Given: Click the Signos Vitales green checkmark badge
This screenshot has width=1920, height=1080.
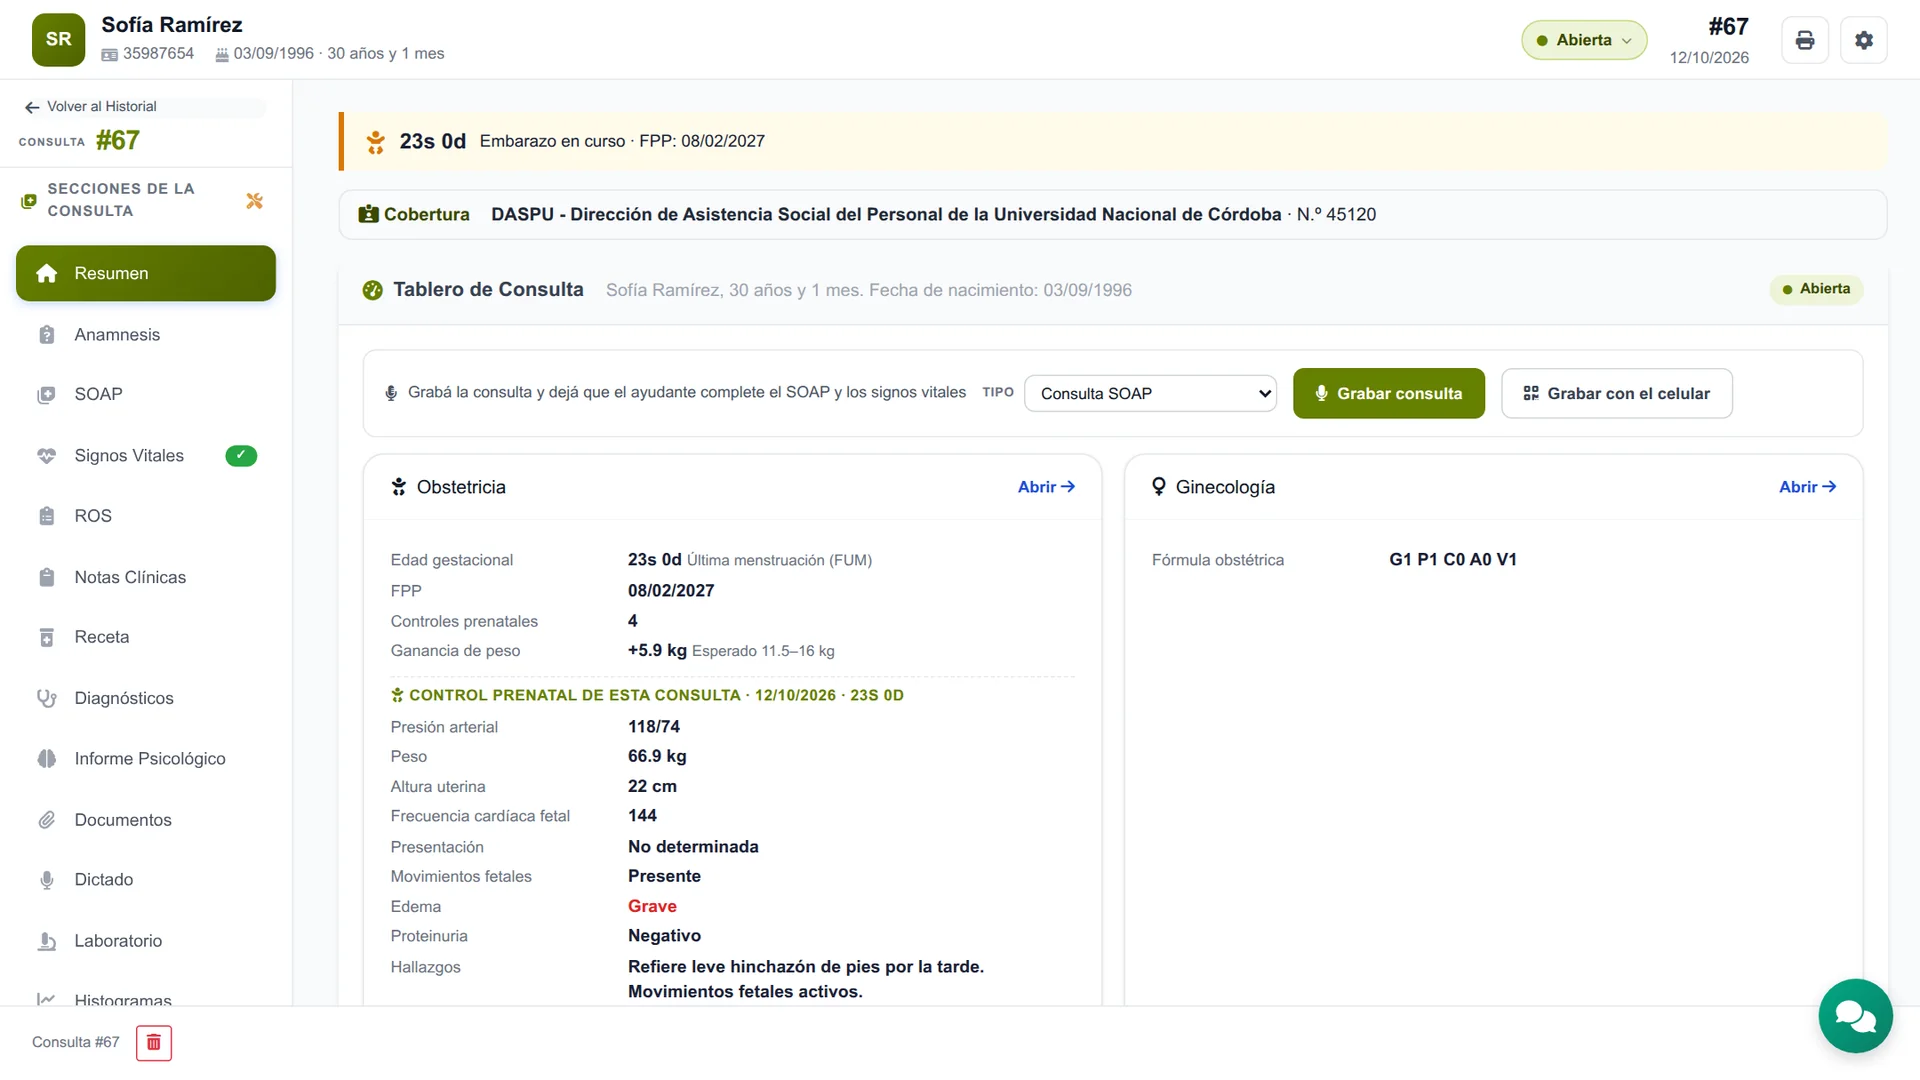Looking at the screenshot, I should click(x=241, y=456).
